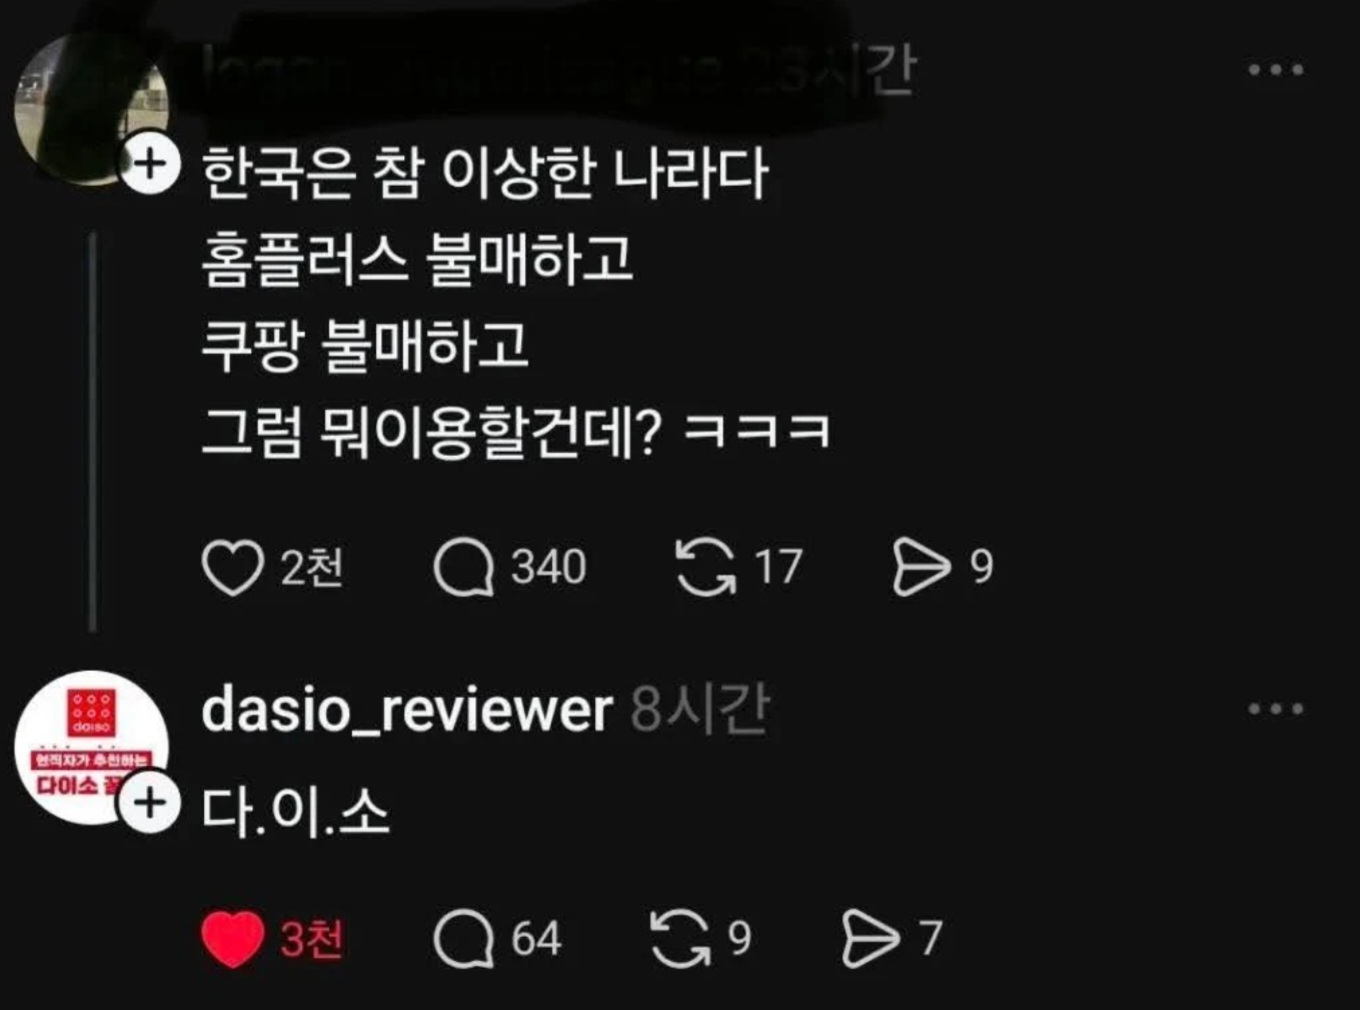The width and height of the screenshot is (1360, 1010).
Task: Like the first post with heart icon
Action: [232, 567]
